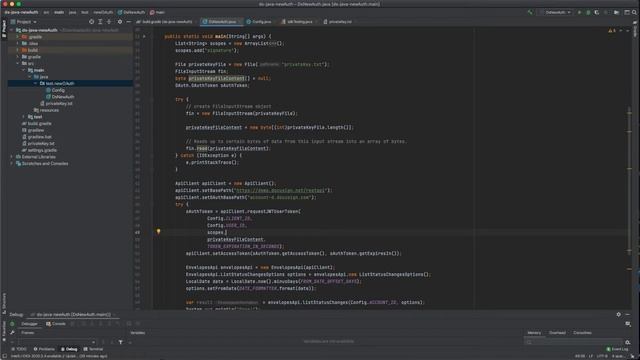Toggle Favorites tool window stripe button

pyautogui.click(x=4, y=331)
